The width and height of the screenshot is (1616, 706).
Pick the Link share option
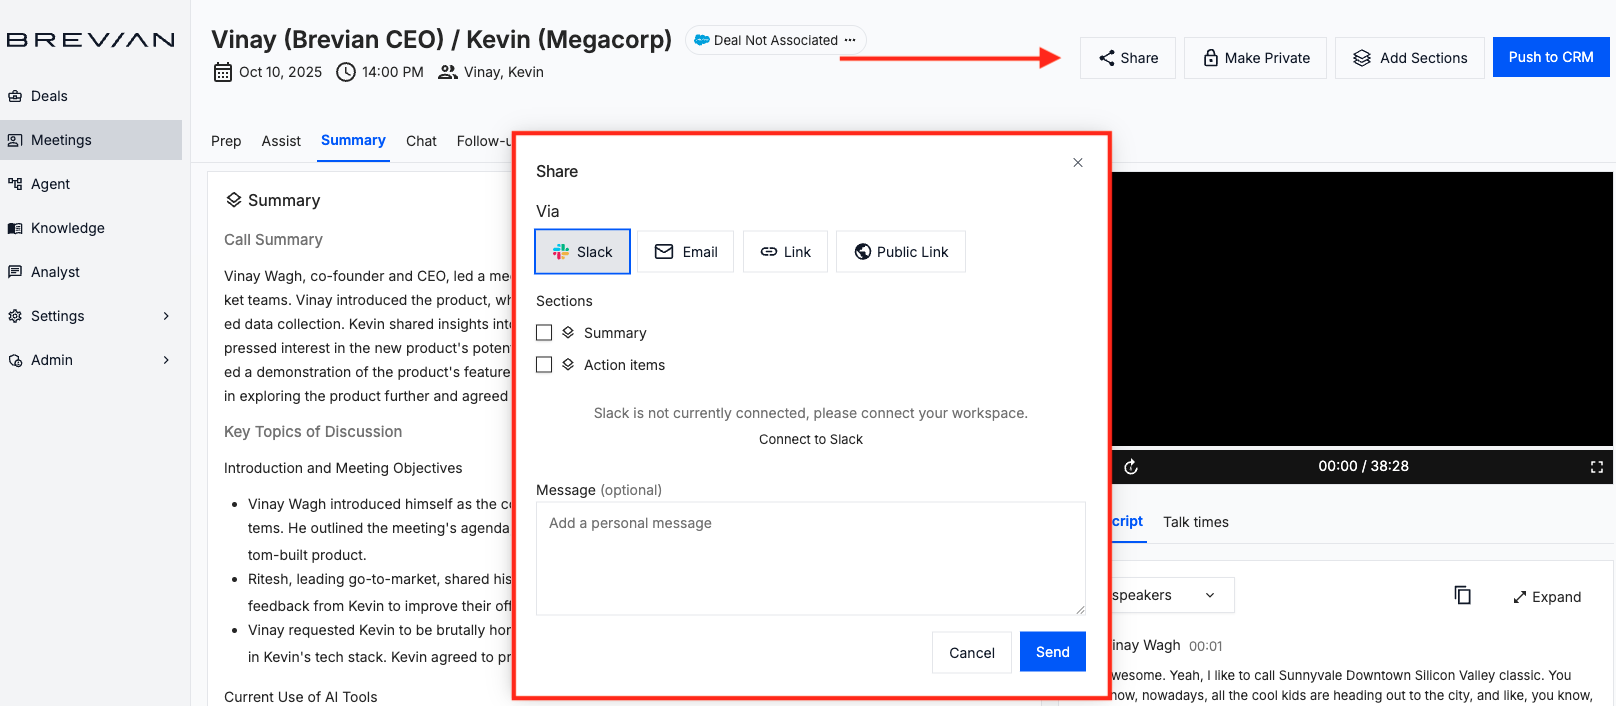pos(785,252)
